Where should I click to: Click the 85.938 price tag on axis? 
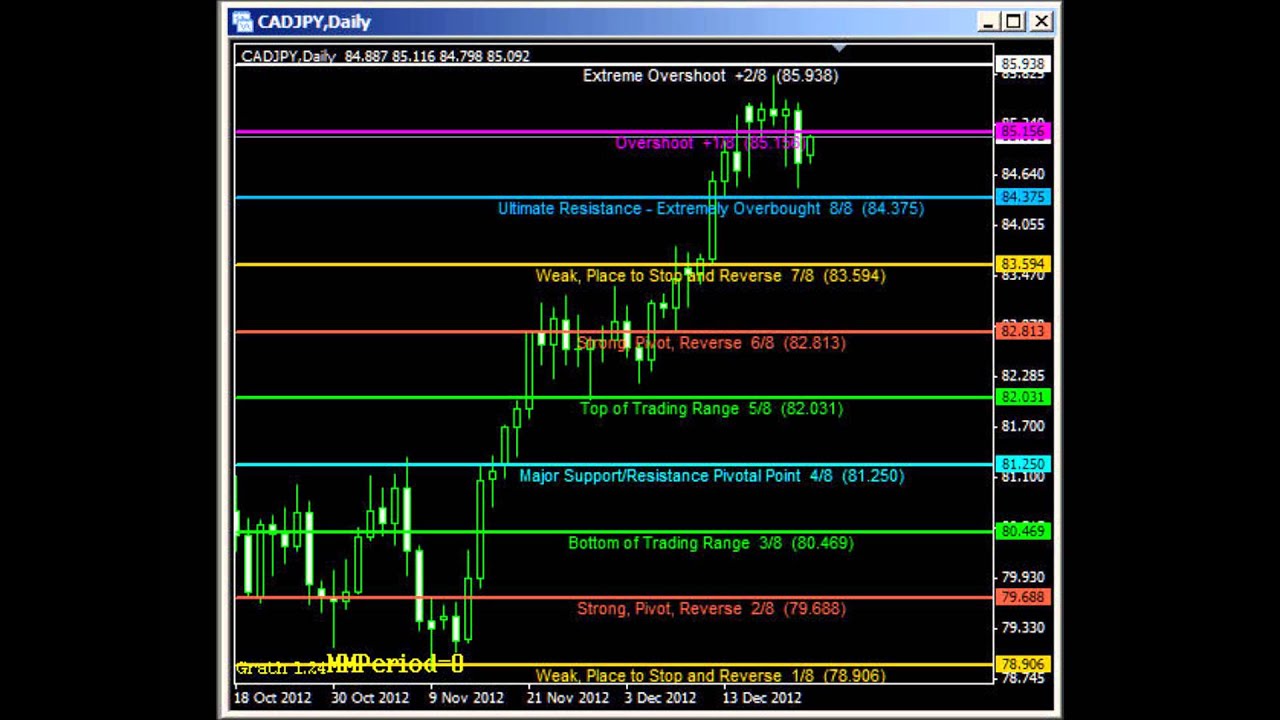1022,64
